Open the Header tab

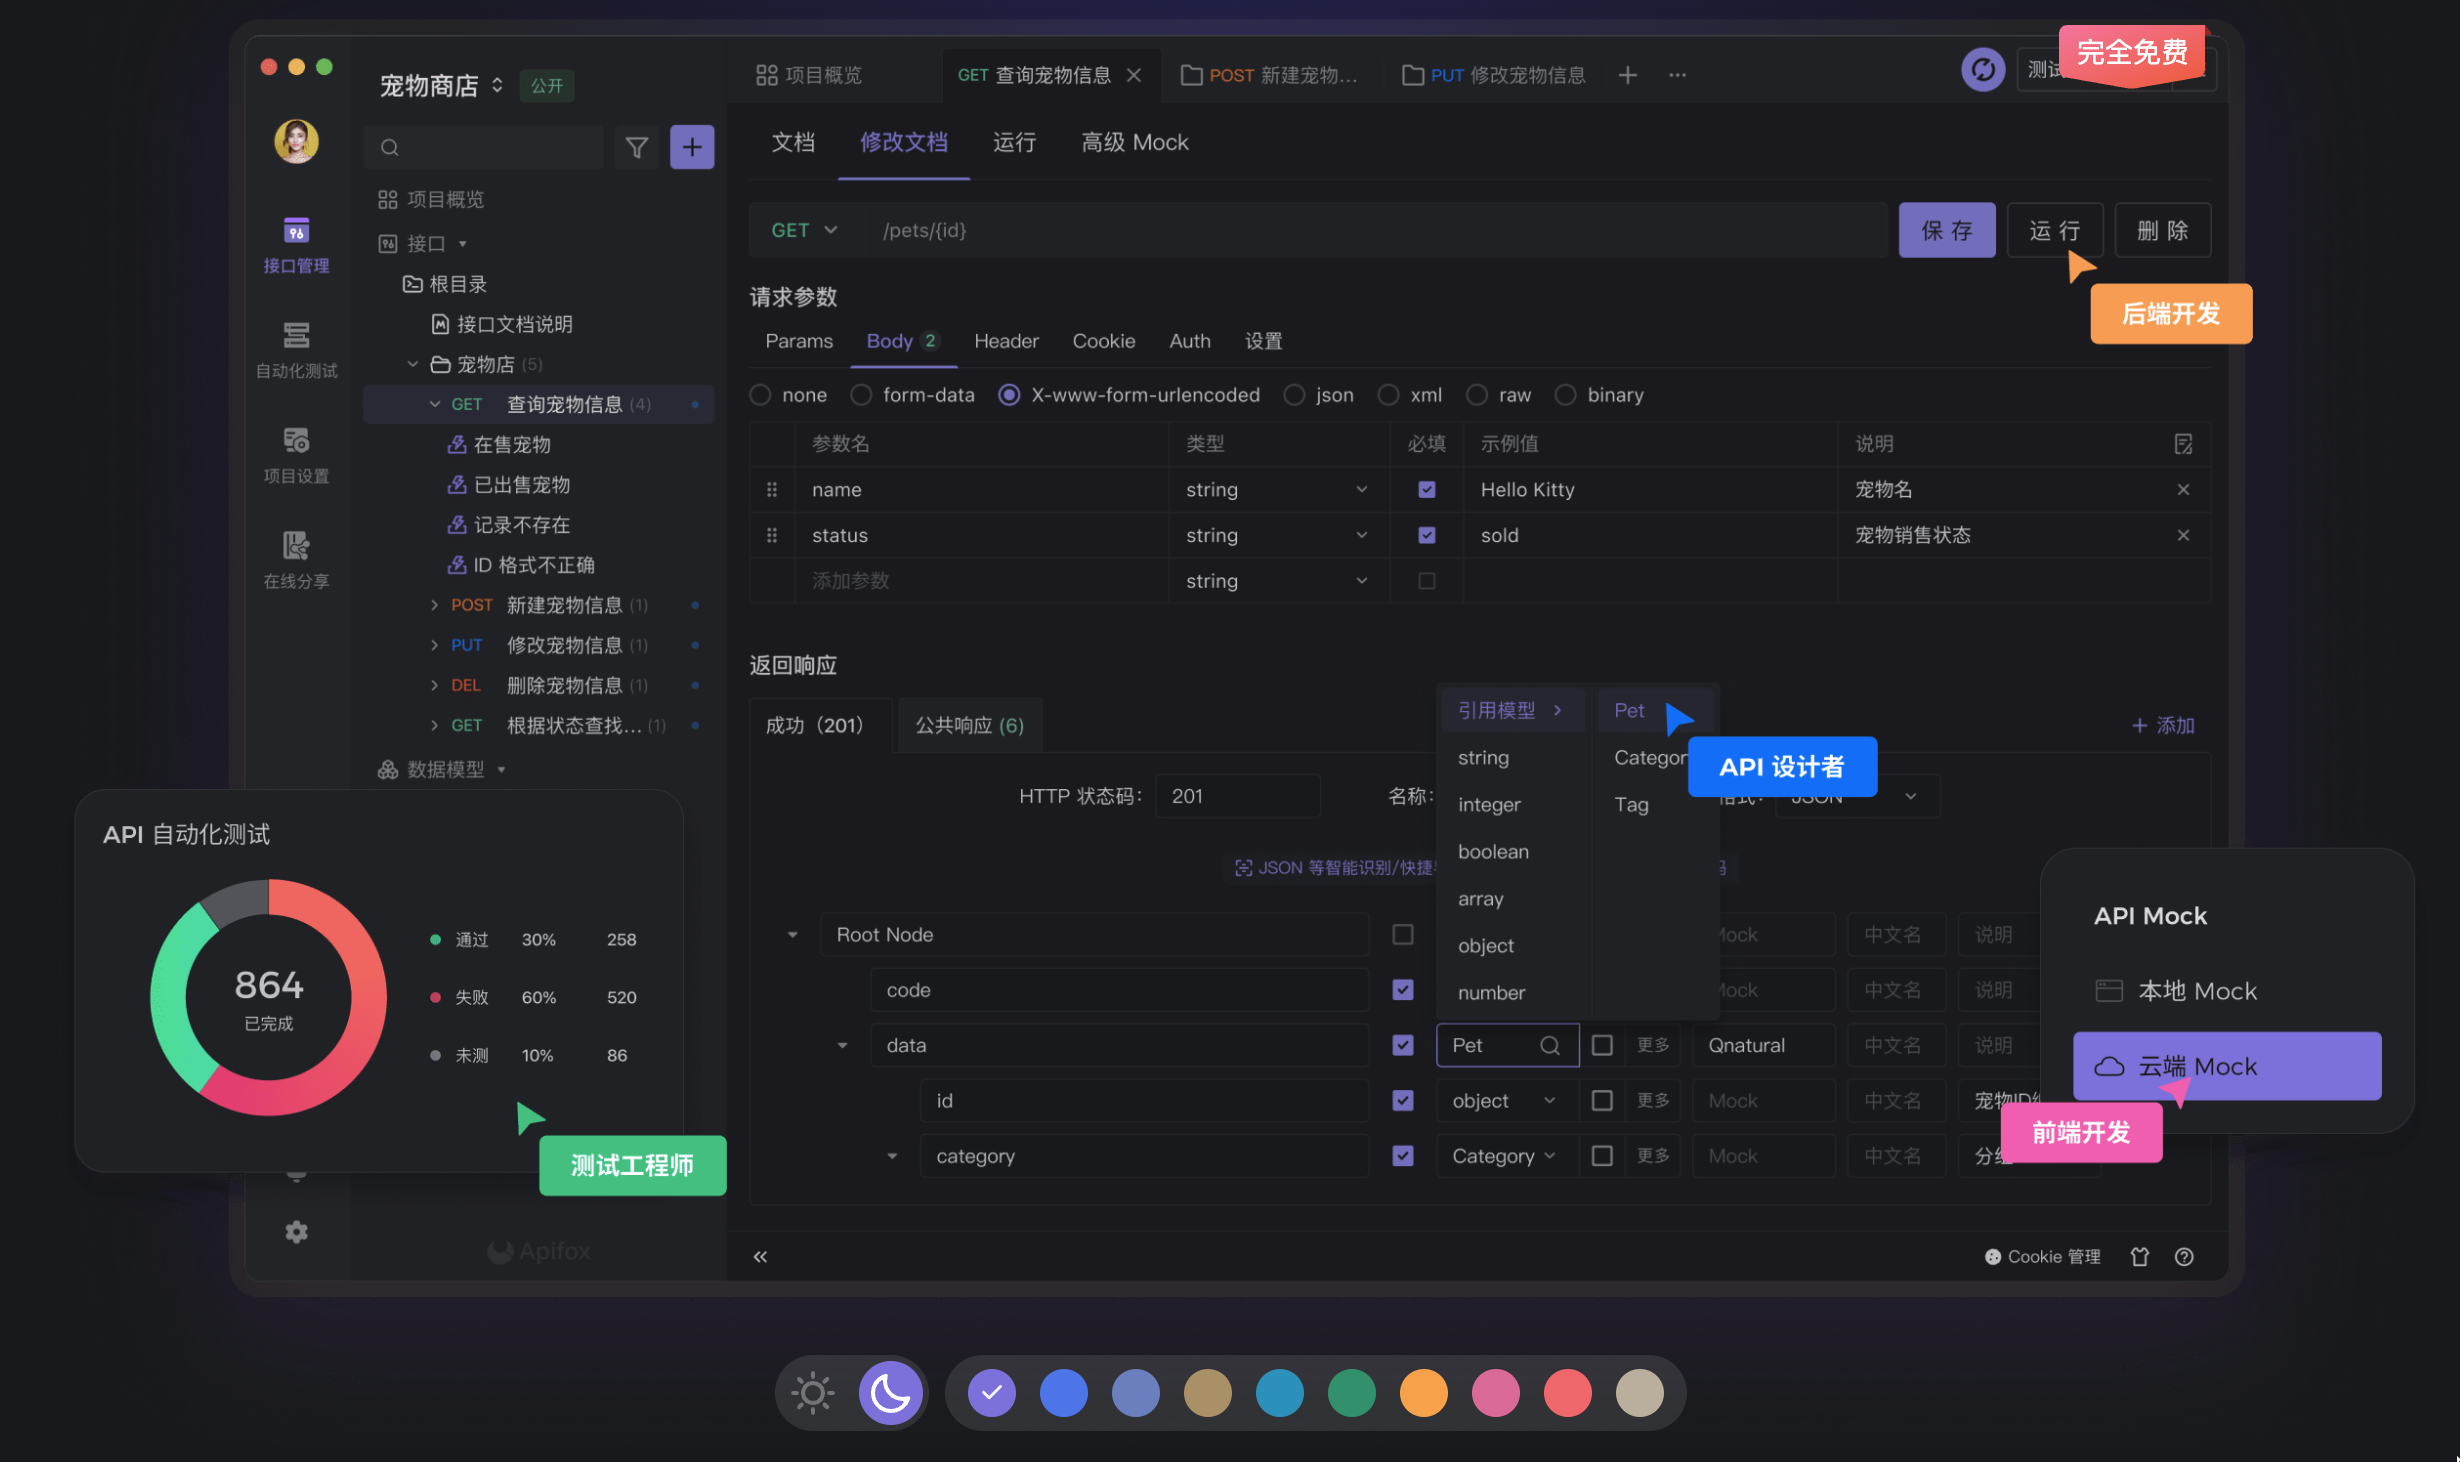[1006, 341]
